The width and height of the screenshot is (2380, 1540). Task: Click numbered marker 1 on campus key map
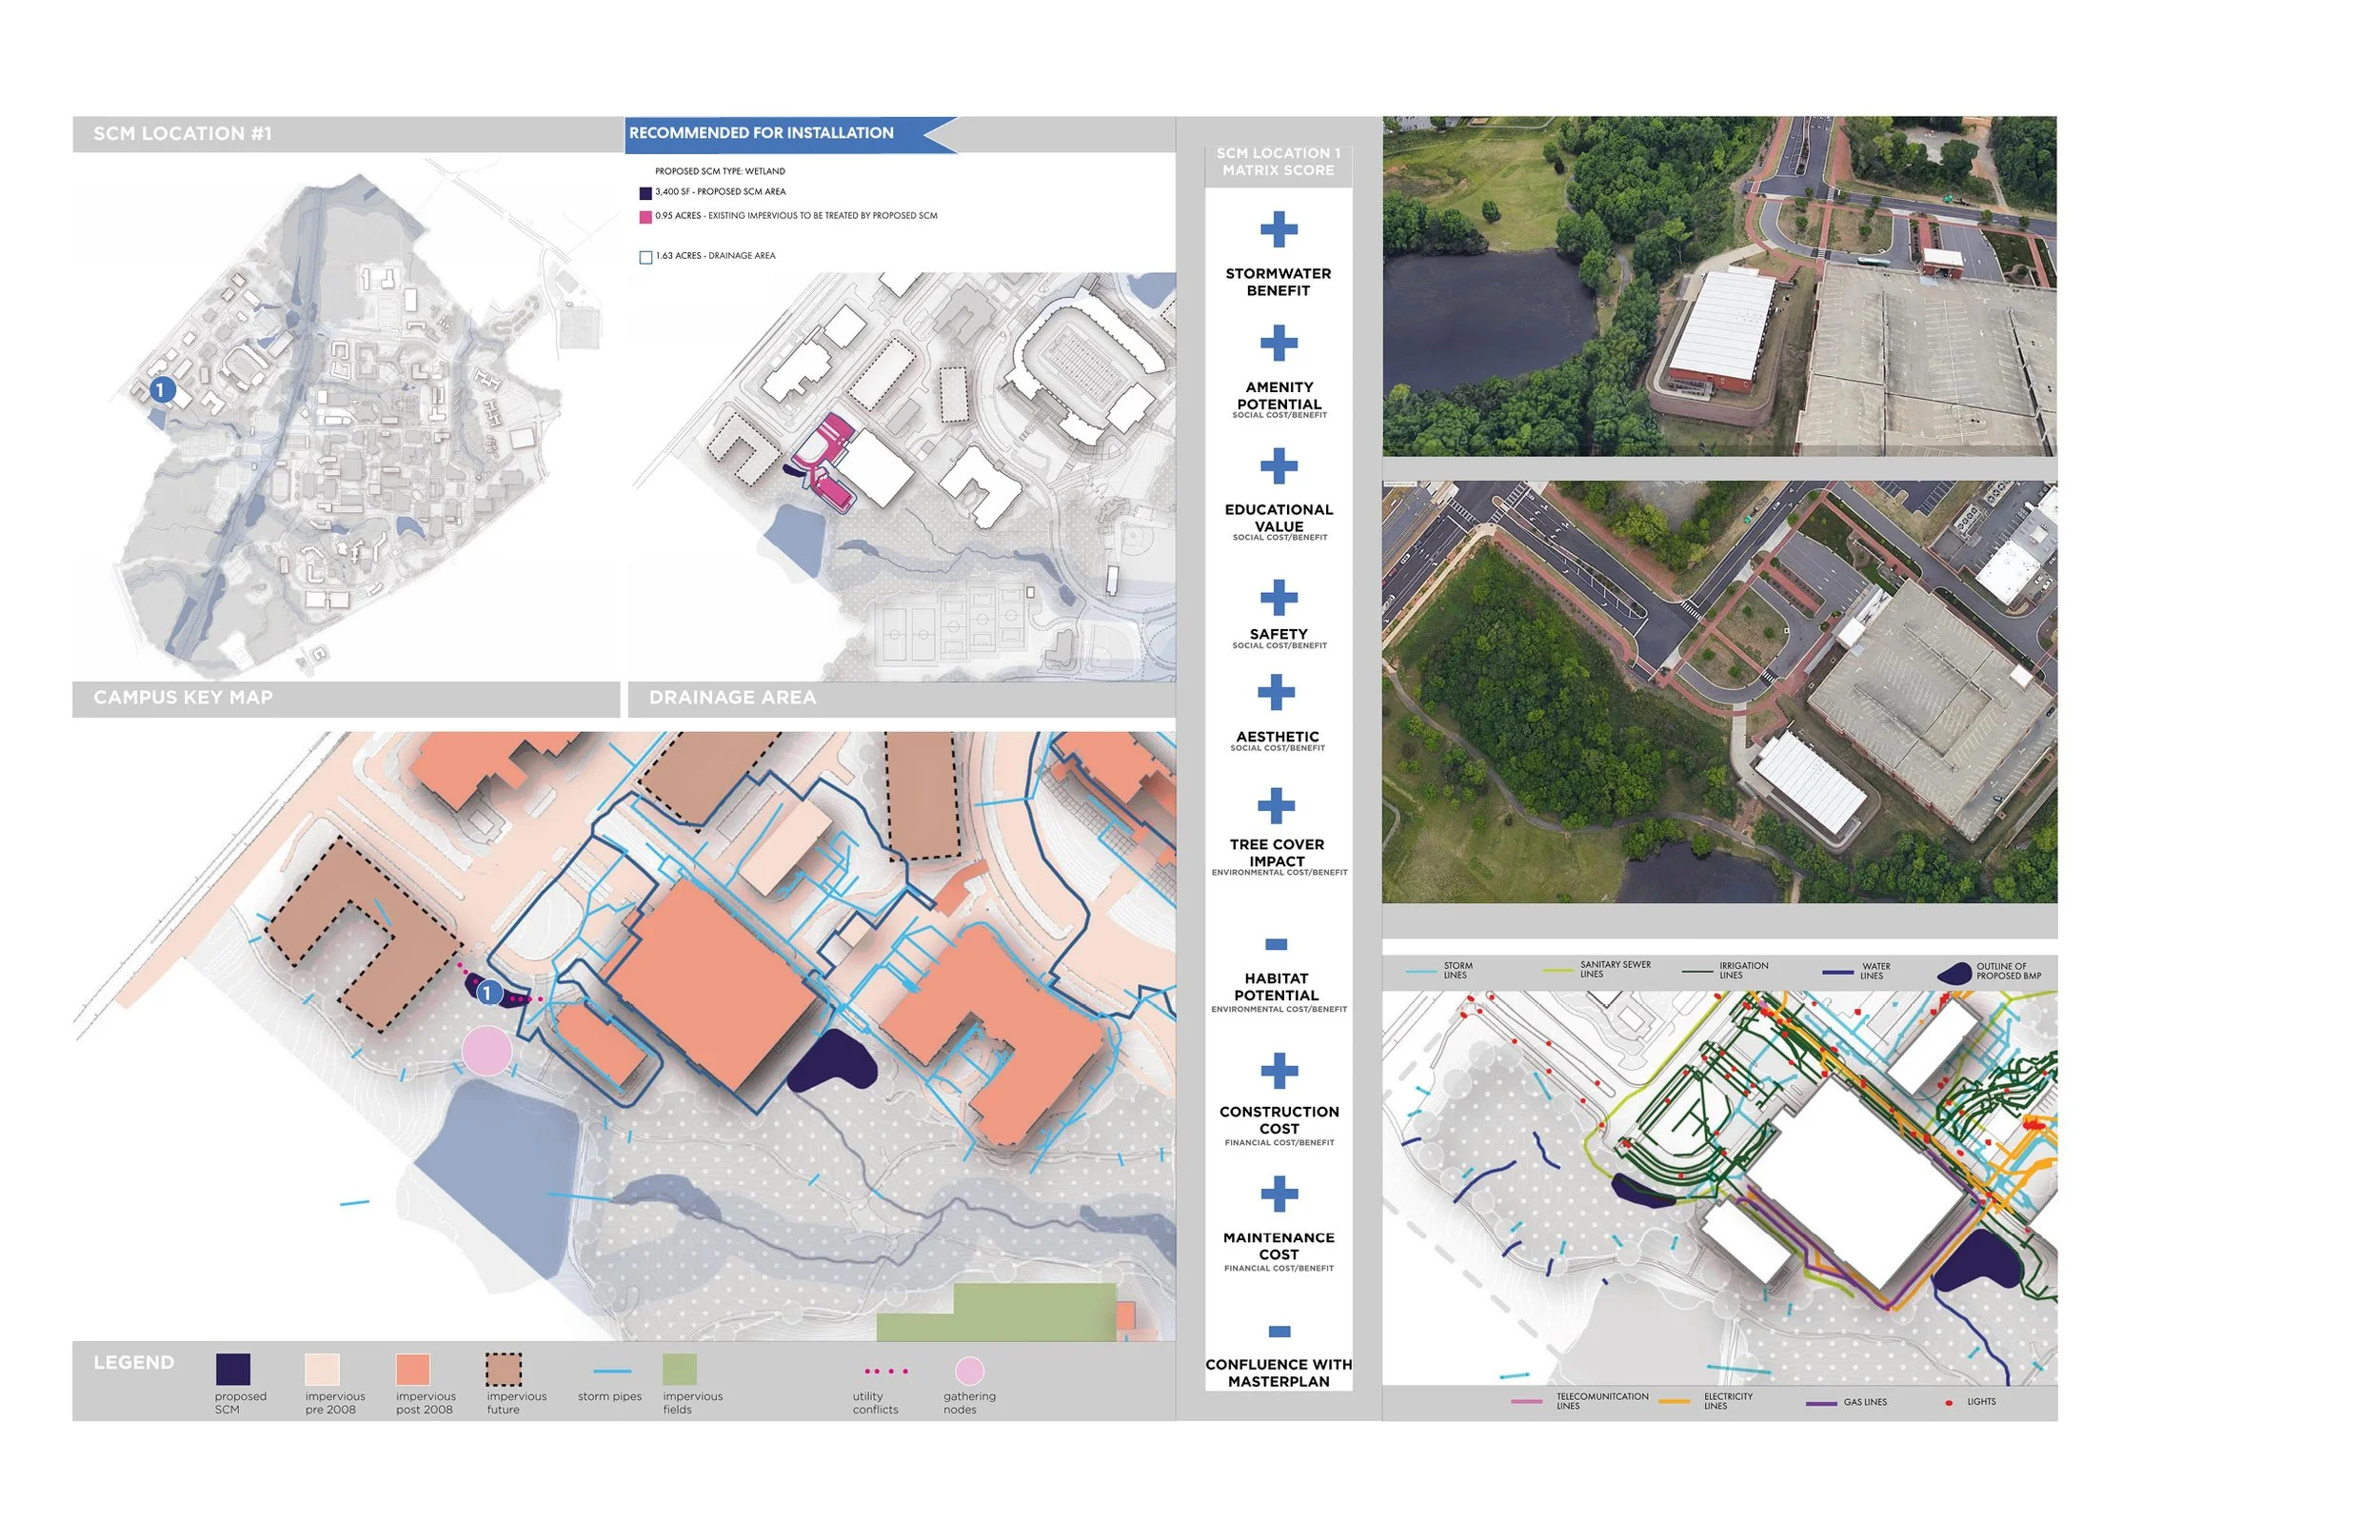click(x=162, y=390)
